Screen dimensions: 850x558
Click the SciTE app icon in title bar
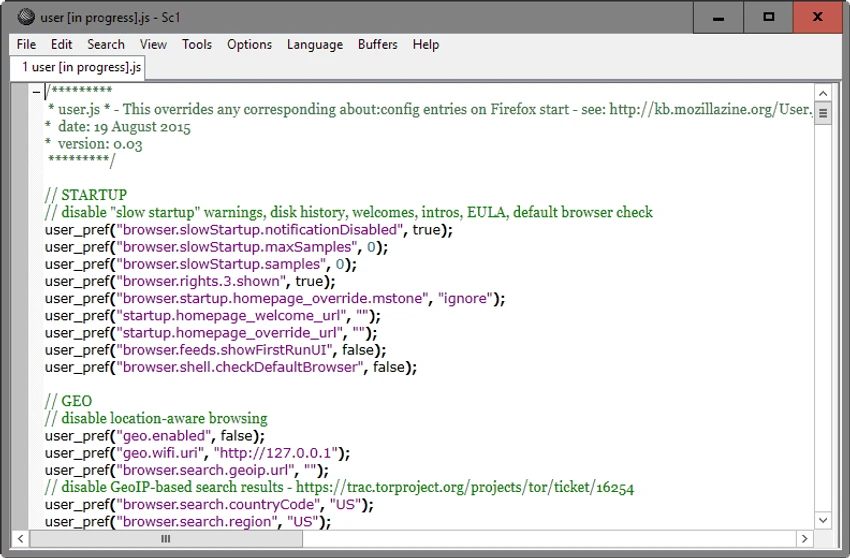click(26, 17)
